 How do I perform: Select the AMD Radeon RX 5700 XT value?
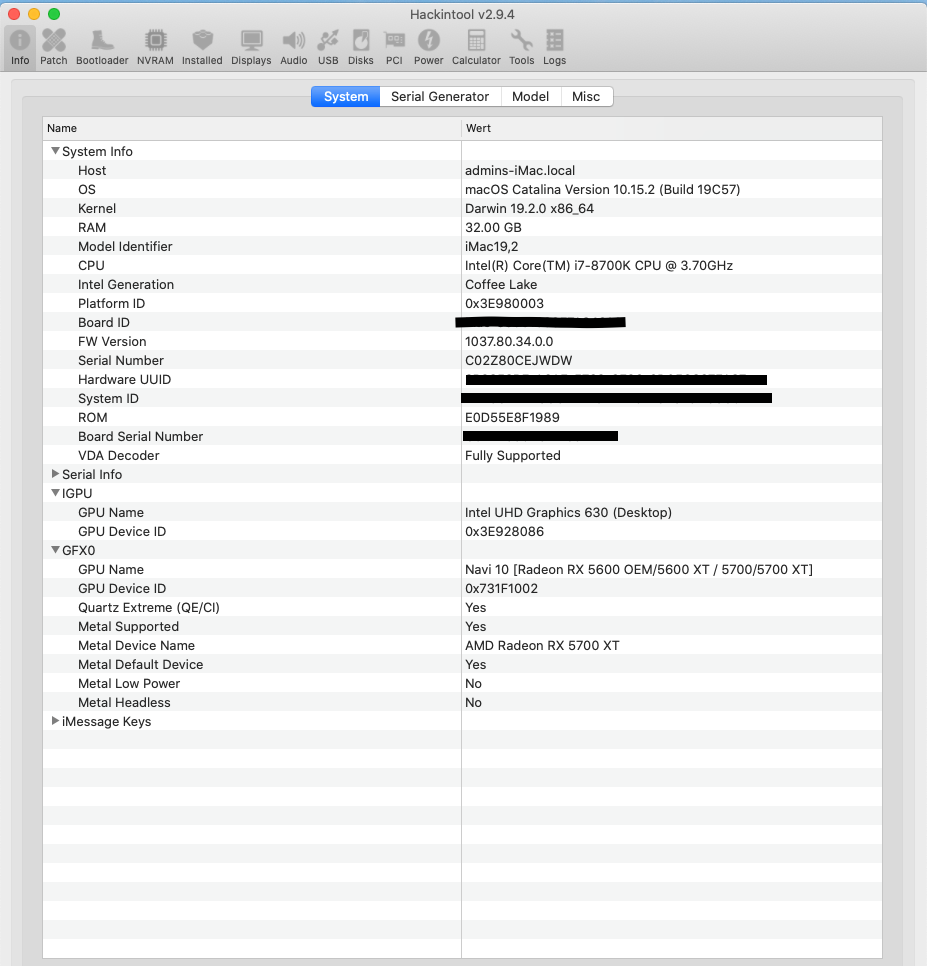542,645
